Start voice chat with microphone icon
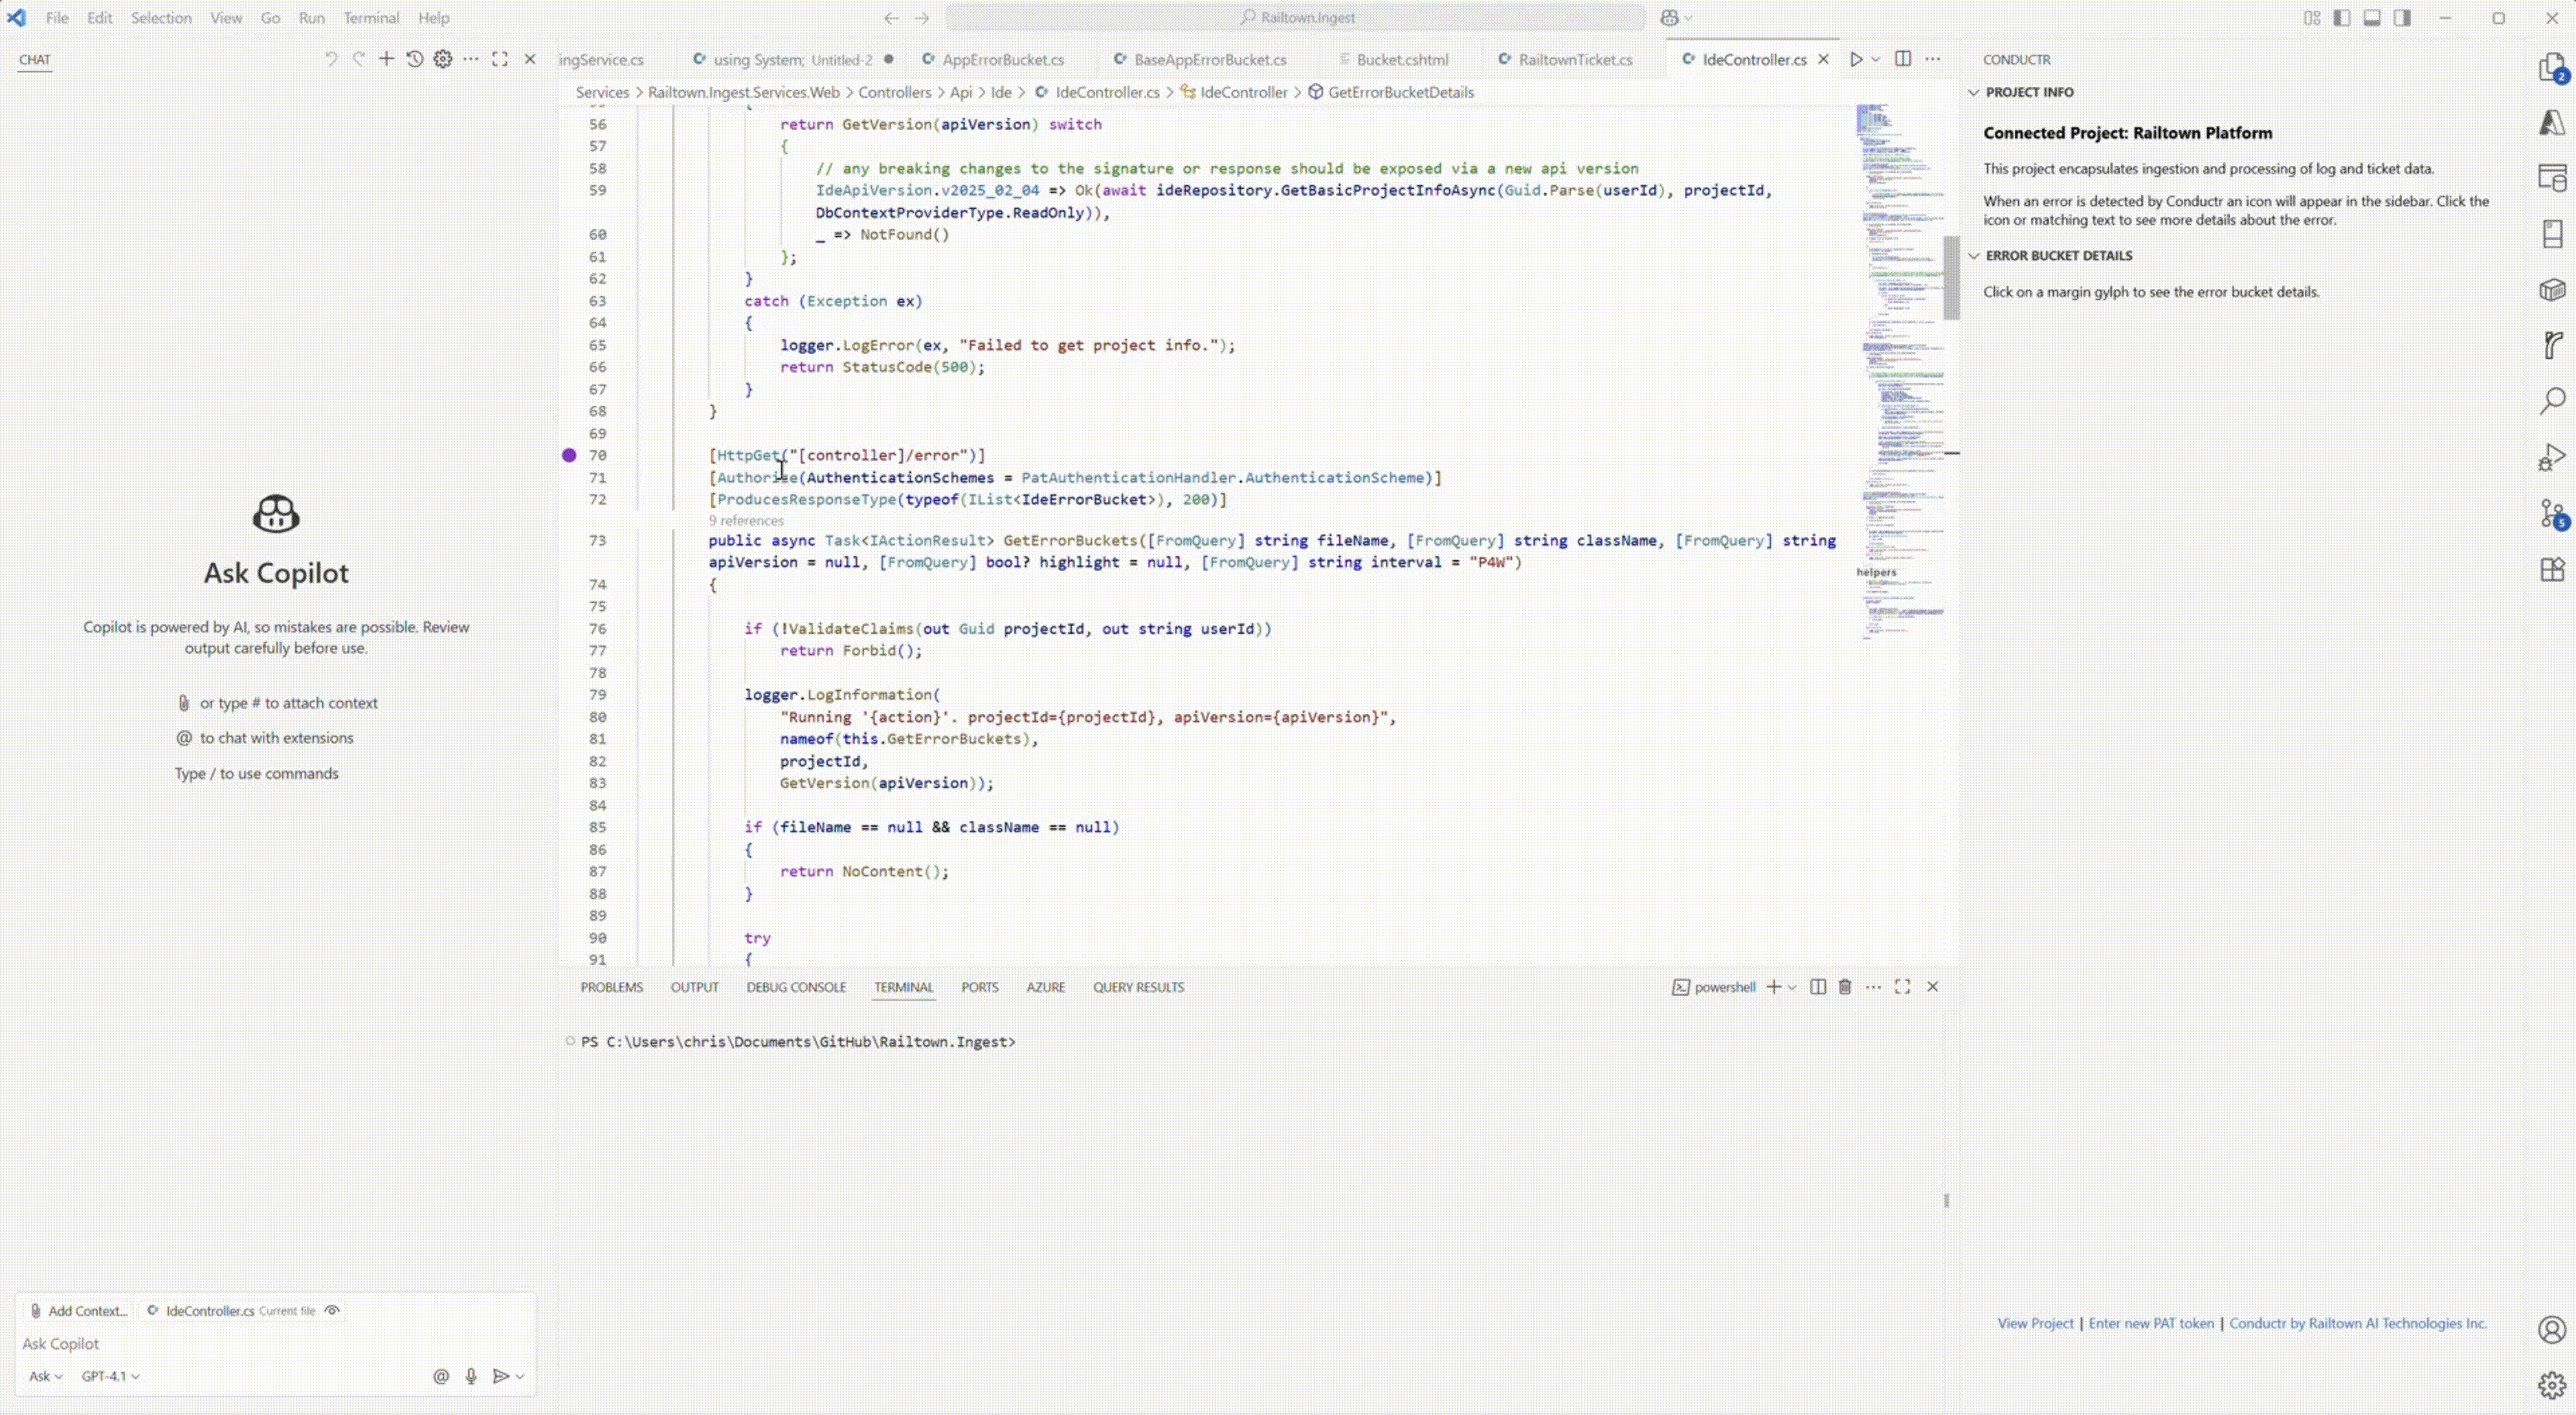 [471, 1377]
